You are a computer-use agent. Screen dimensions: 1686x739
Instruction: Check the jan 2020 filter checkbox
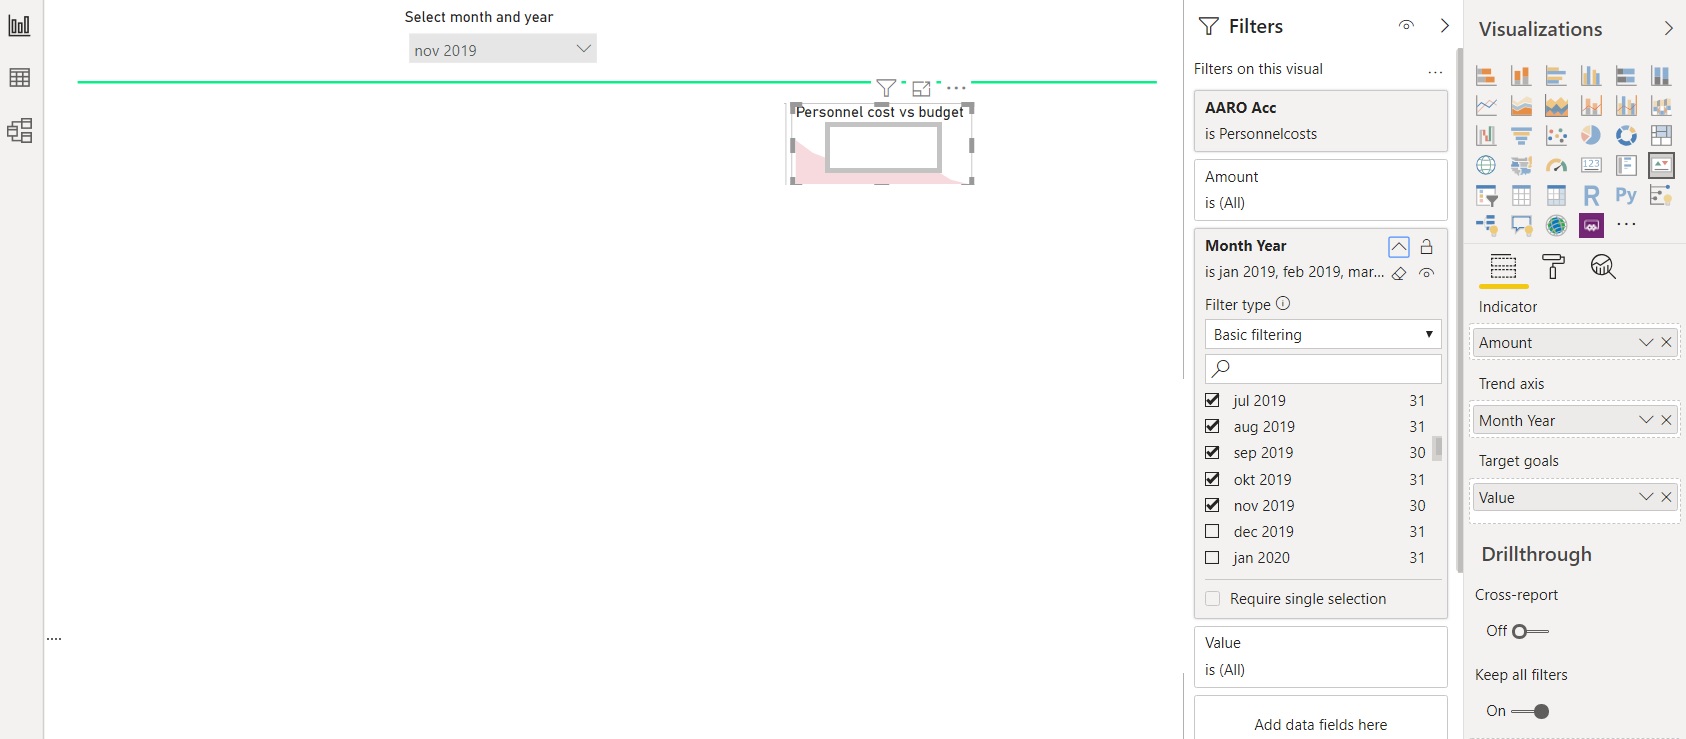1212,557
